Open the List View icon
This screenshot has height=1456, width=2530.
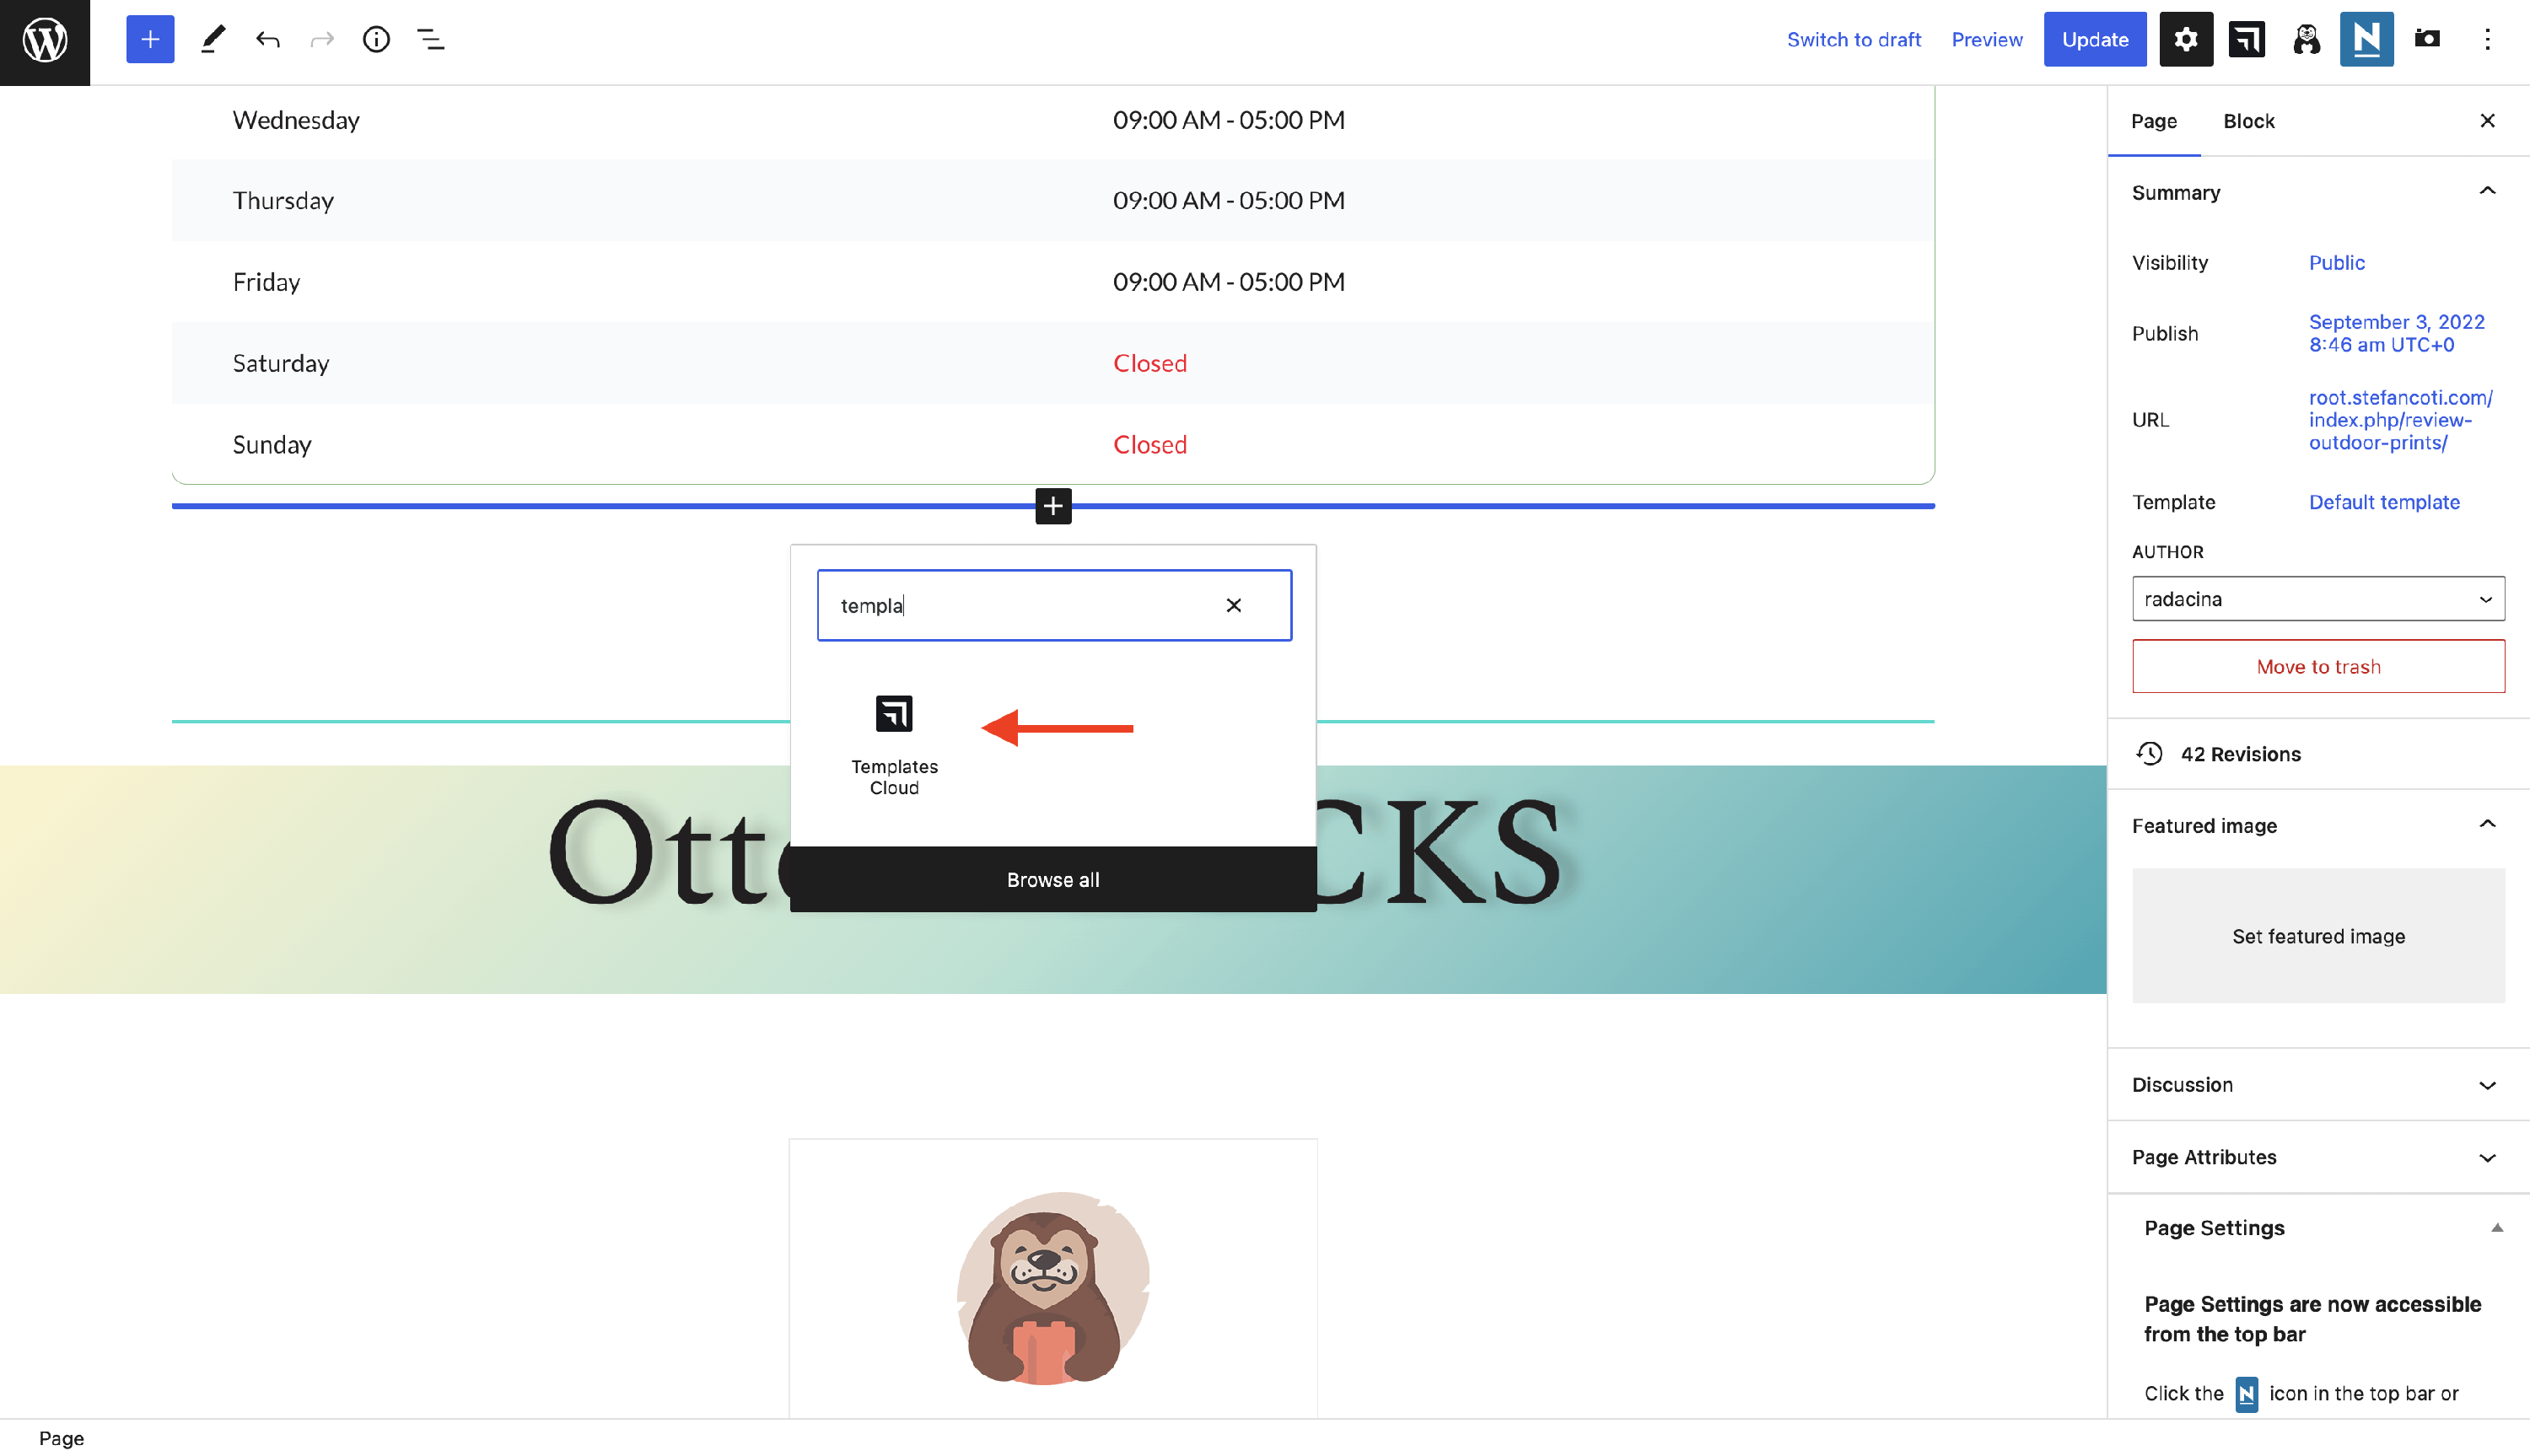(x=431, y=40)
